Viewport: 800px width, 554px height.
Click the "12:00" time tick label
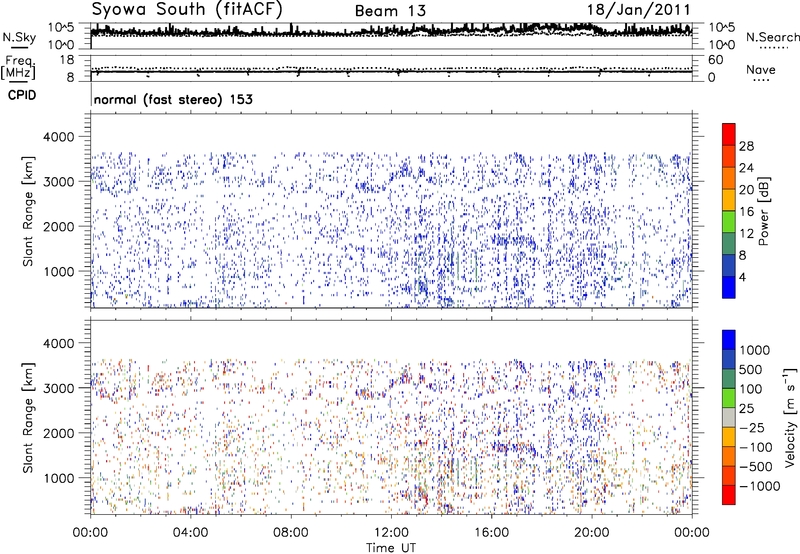click(x=391, y=533)
